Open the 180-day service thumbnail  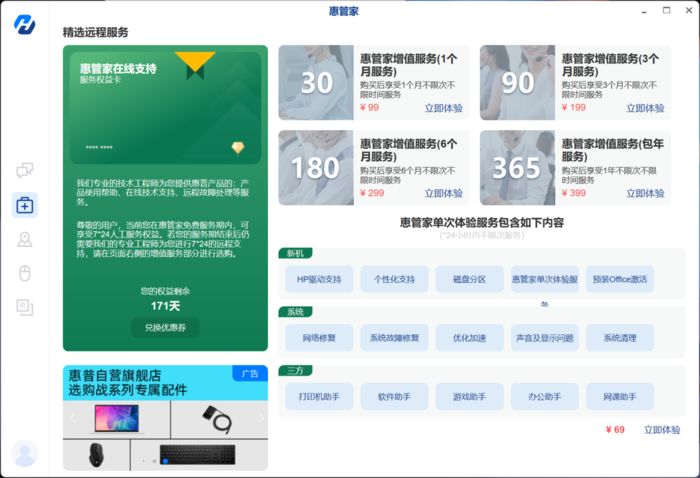point(316,168)
